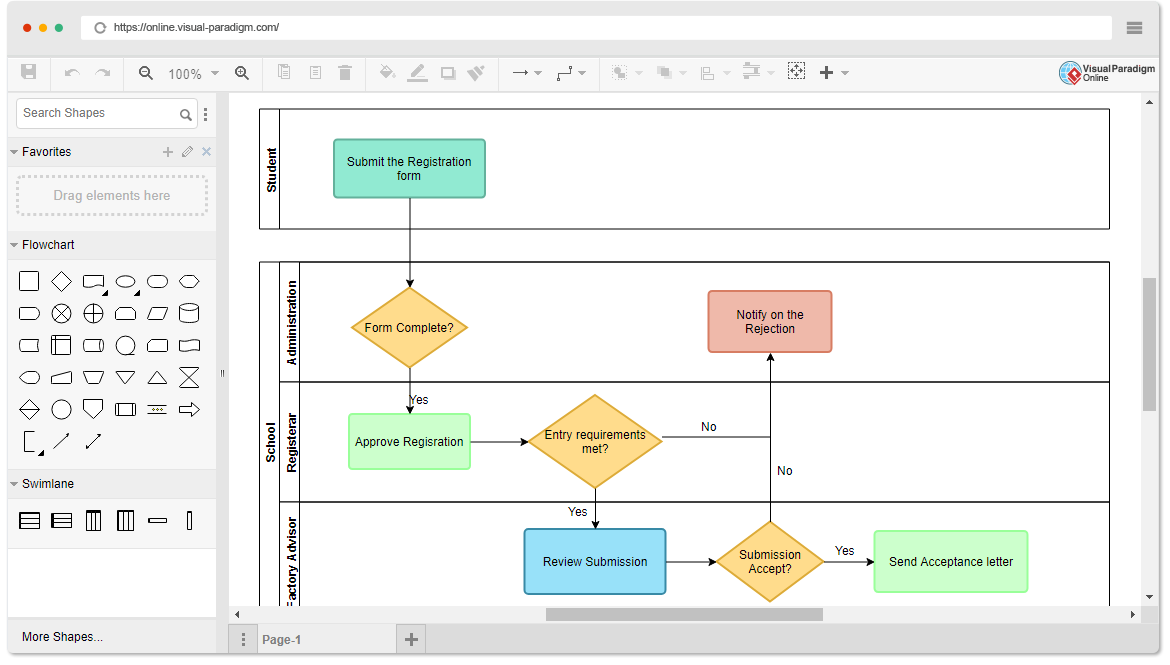Collapse the Flowchart shapes section
1170x665 pixels.
point(14,245)
